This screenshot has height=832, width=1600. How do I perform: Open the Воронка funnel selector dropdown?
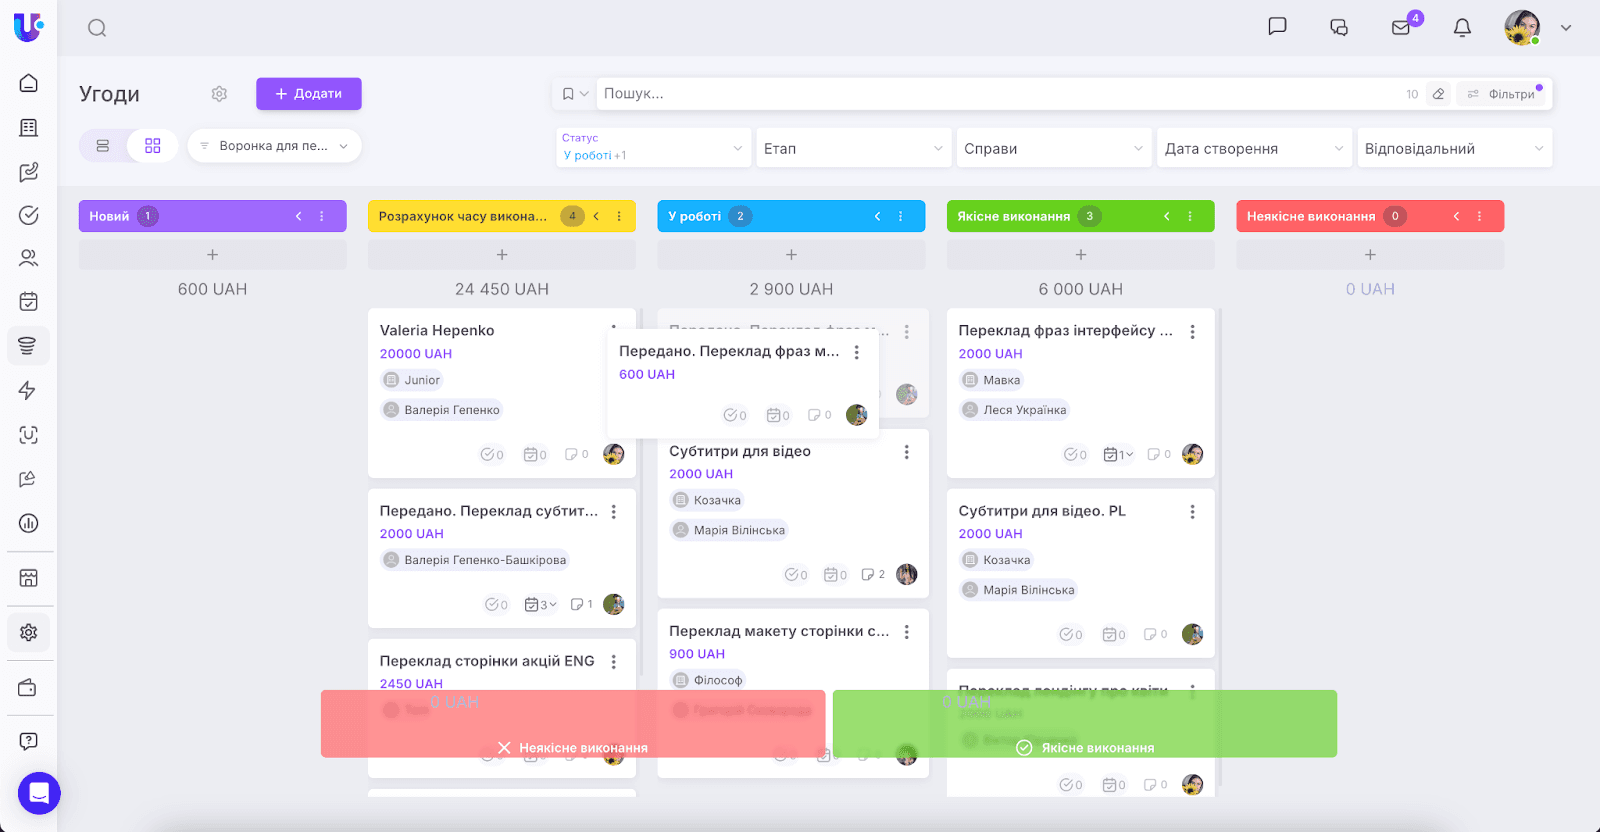(274, 146)
